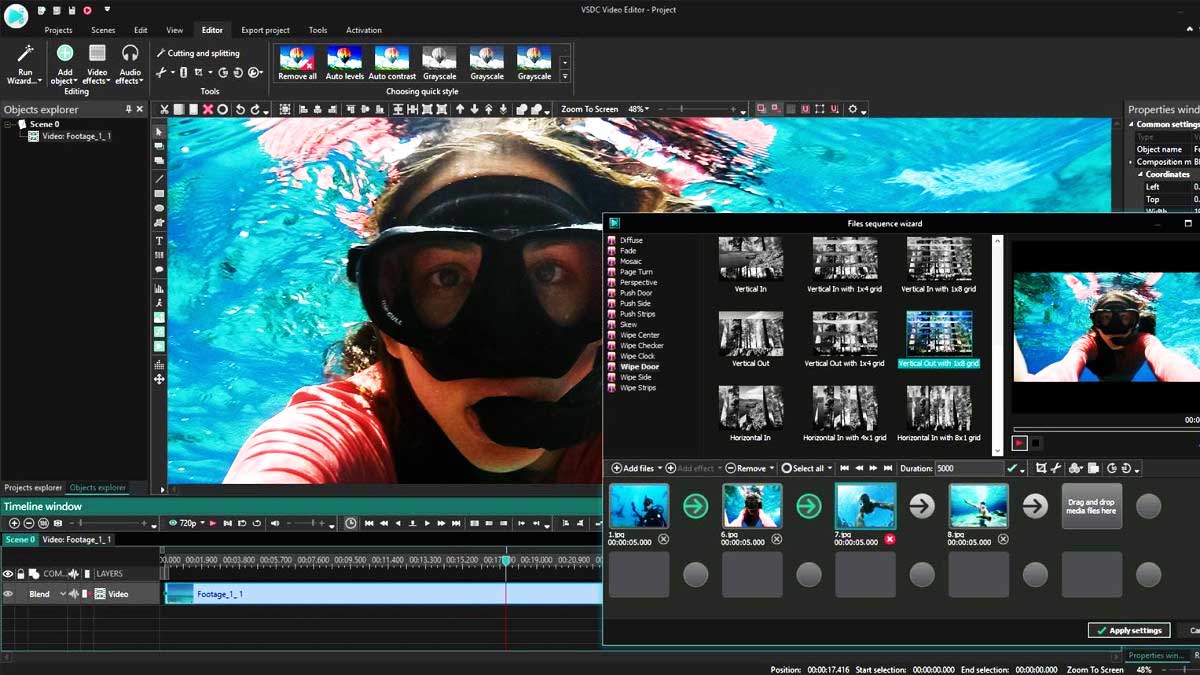Expand the quick style gallery more arrow
1200x675 pixels.
pyautogui.click(x=565, y=76)
